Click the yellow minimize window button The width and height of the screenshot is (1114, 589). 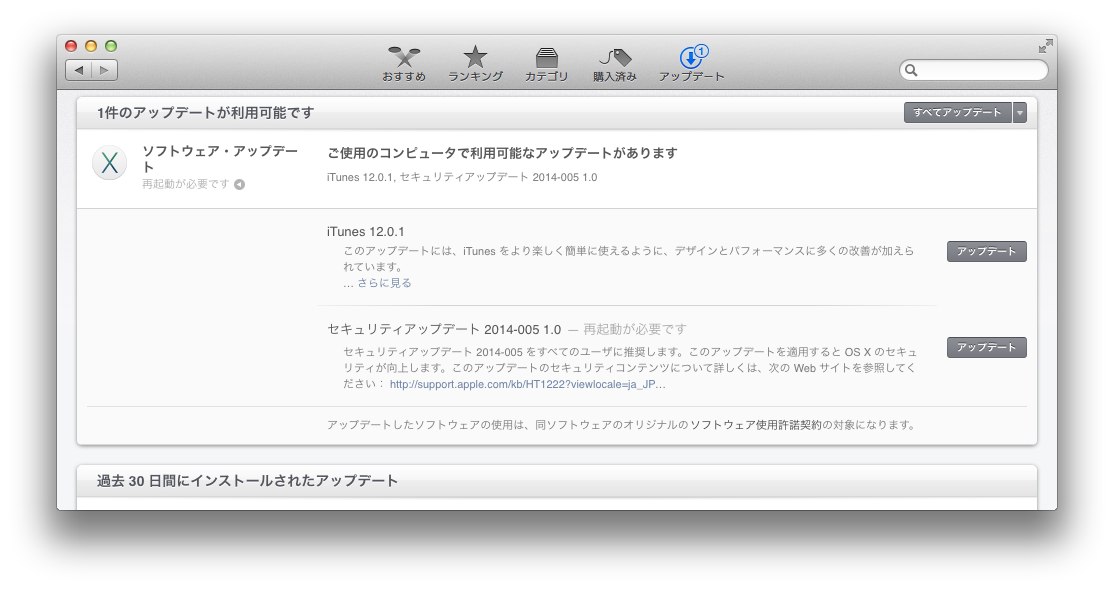[91, 46]
